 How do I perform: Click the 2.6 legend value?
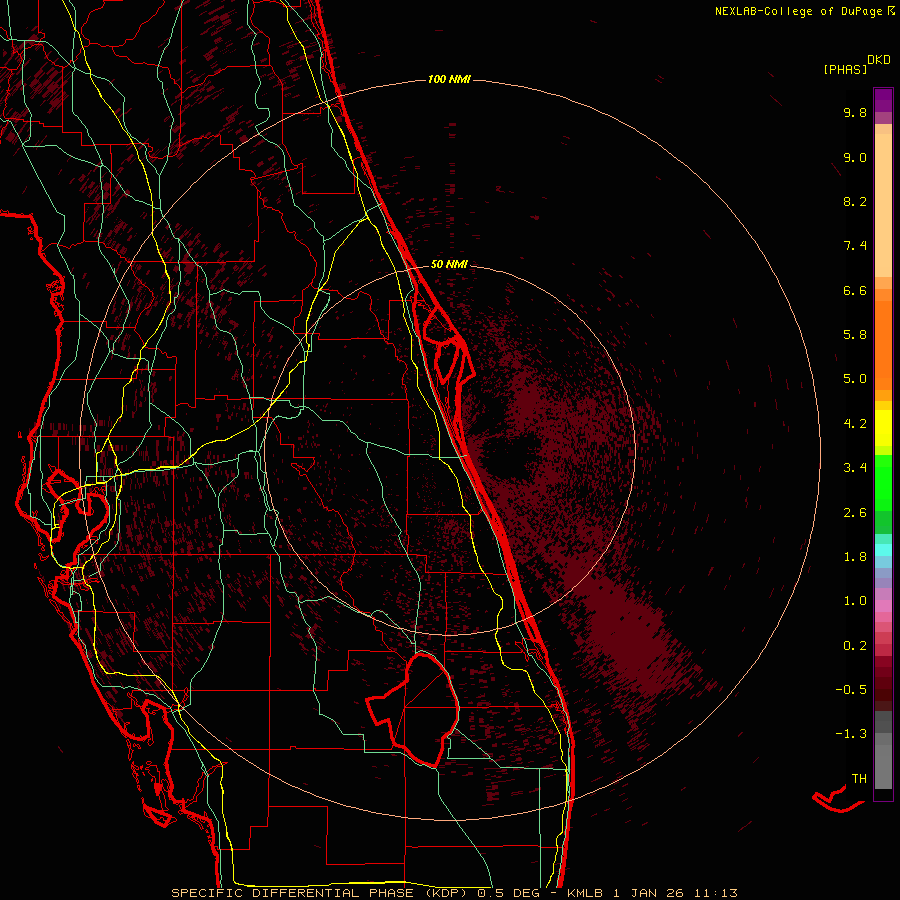click(x=855, y=513)
